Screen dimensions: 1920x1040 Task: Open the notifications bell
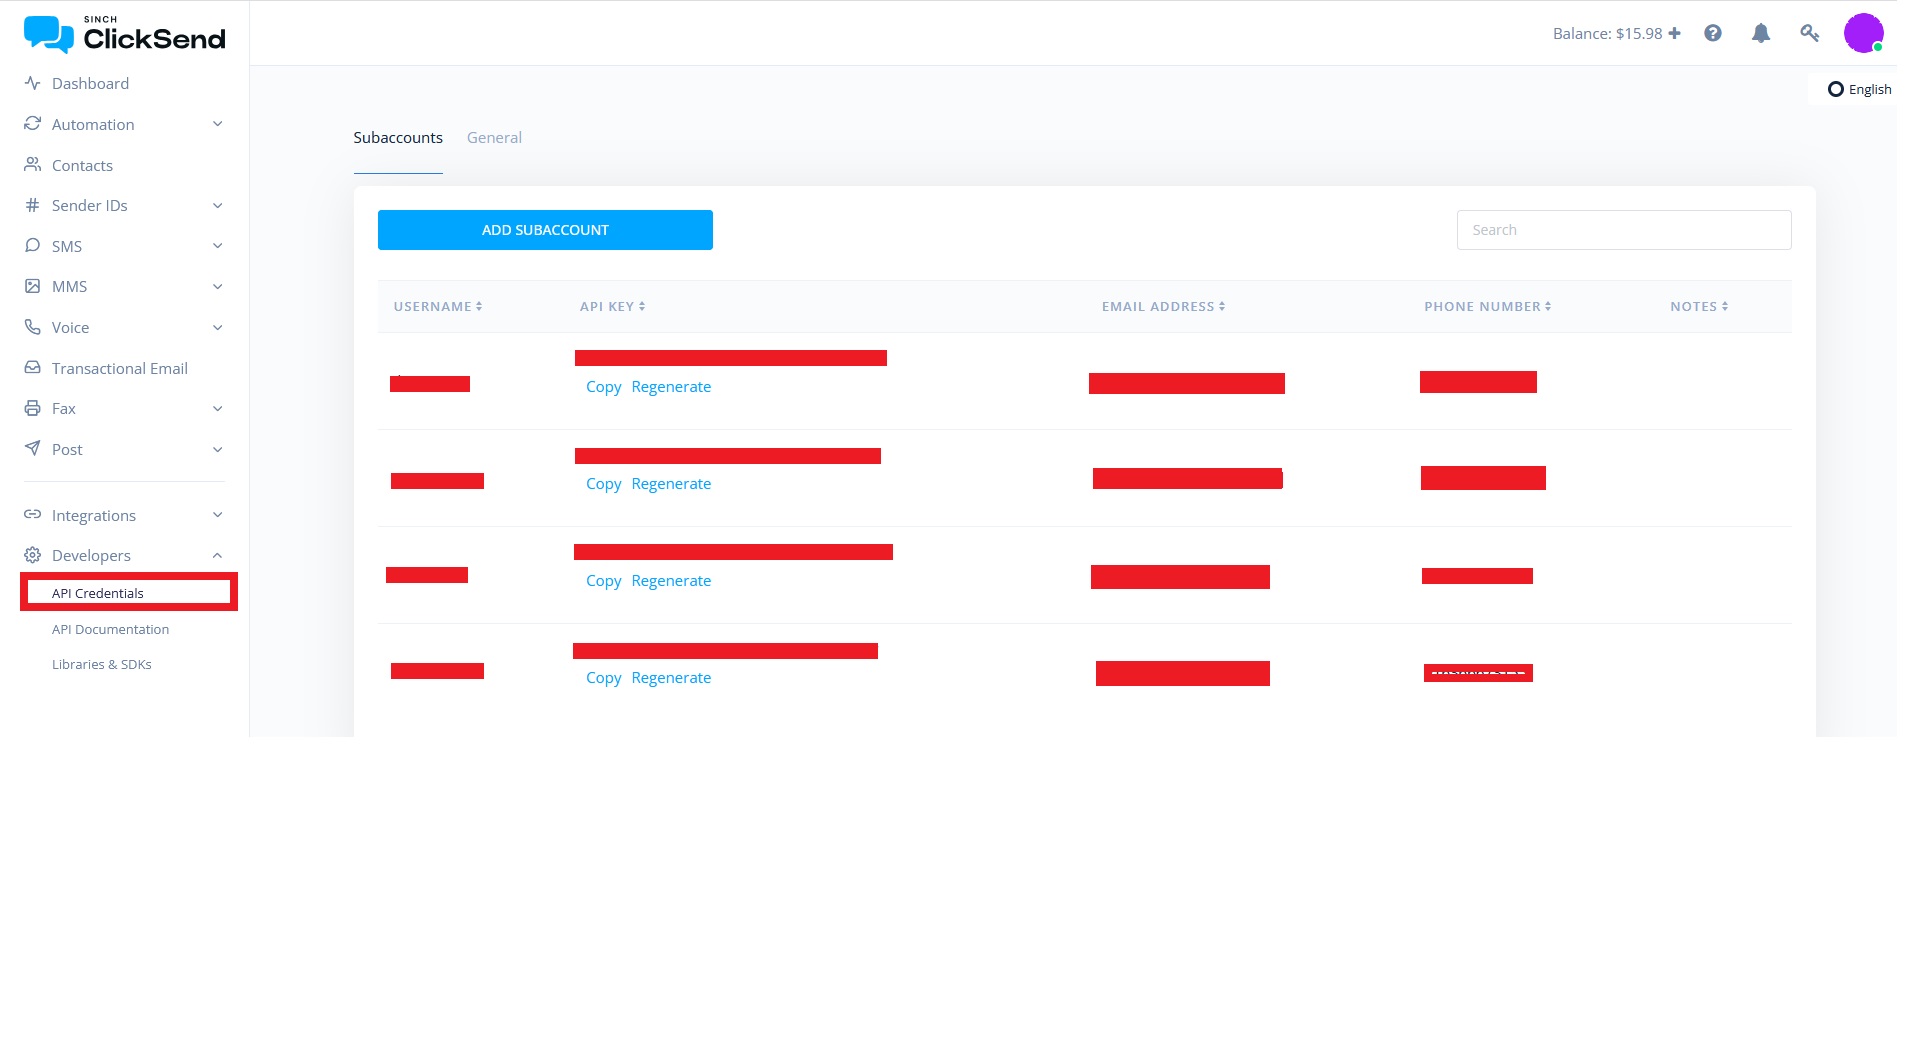(x=1761, y=33)
